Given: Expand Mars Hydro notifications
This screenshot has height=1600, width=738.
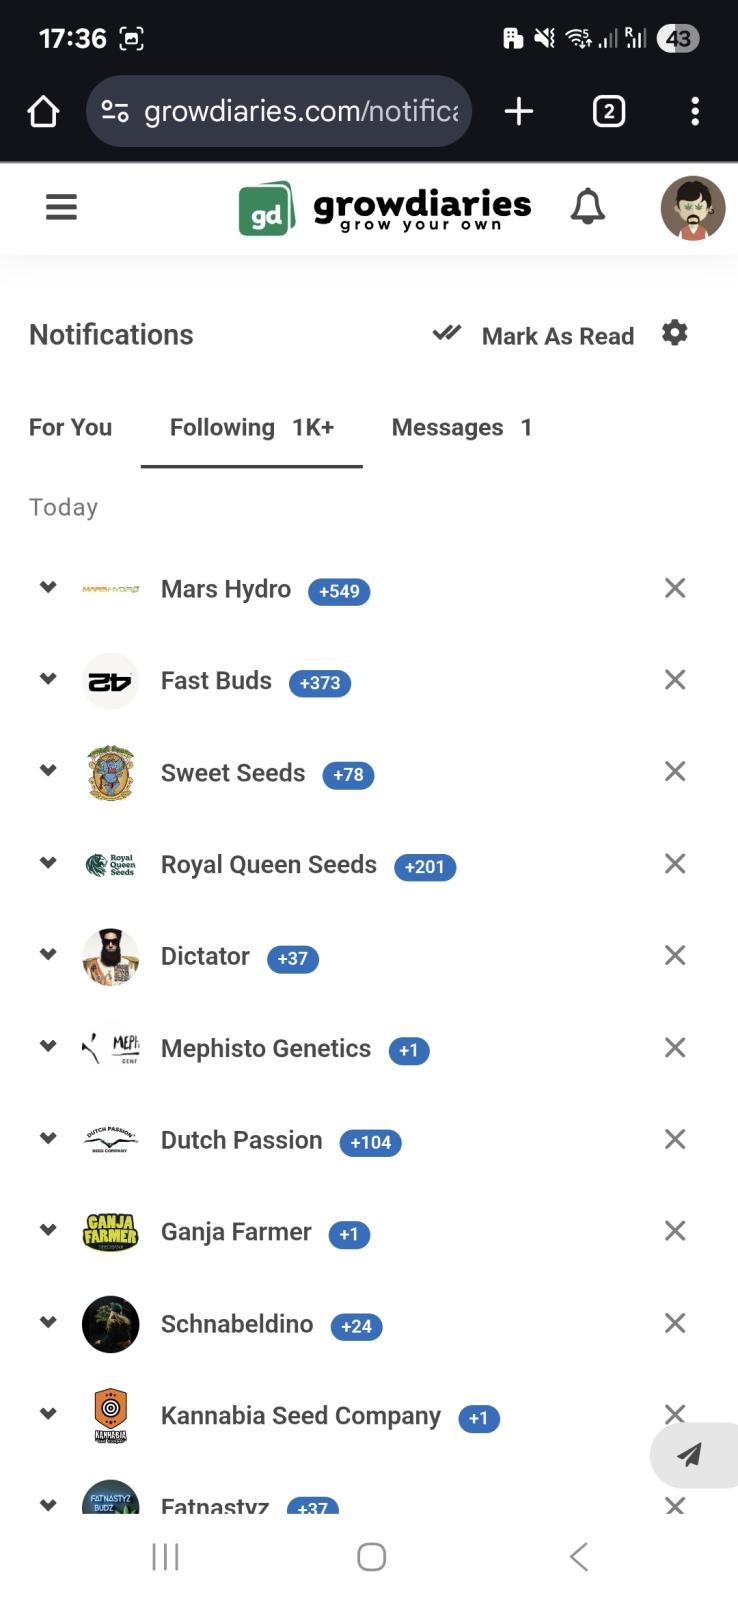Looking at the screenshot, I should click(x=48, y=587).
